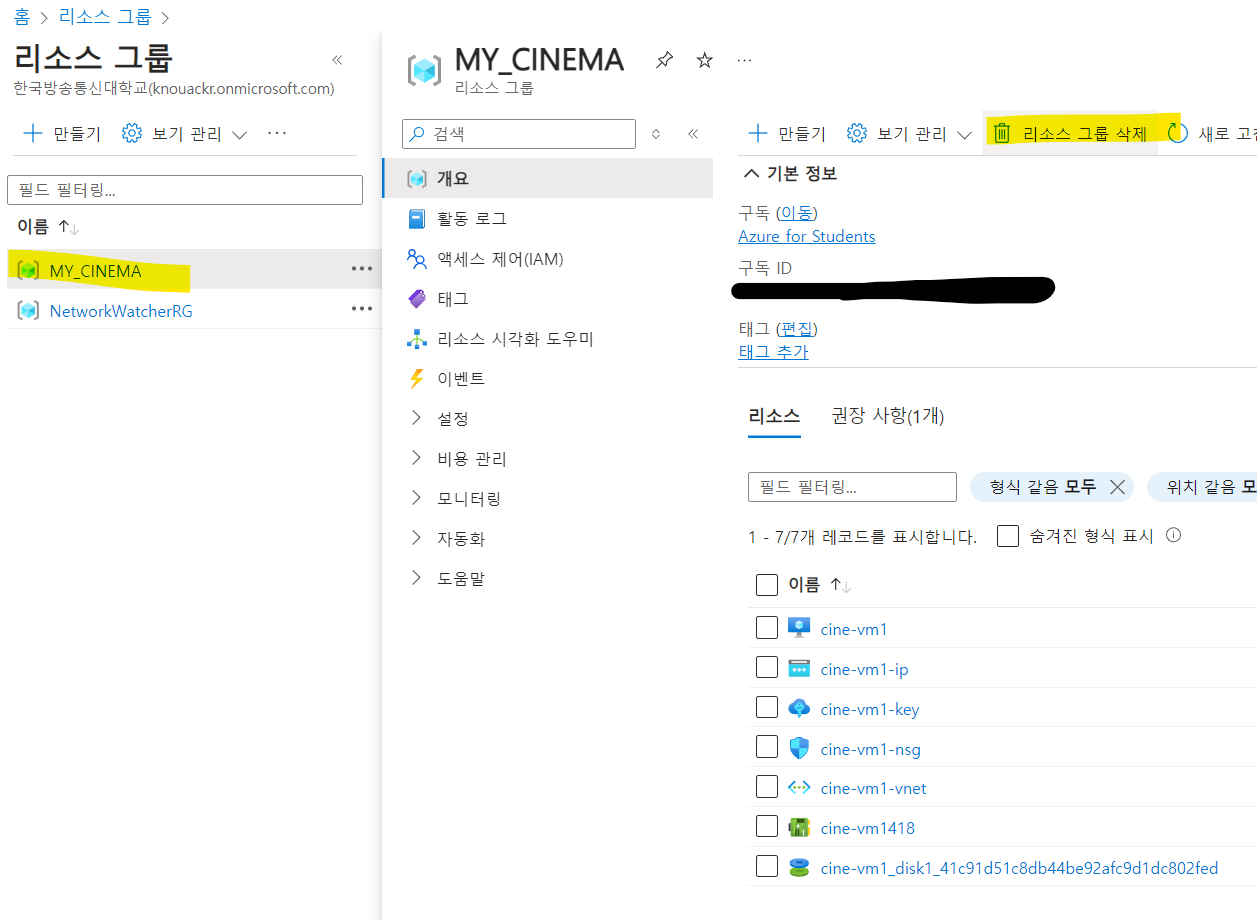Open the ellipsis menu for MY_CINEMA row
Screen dimensions: 1257x920
[x=362, y=269]
